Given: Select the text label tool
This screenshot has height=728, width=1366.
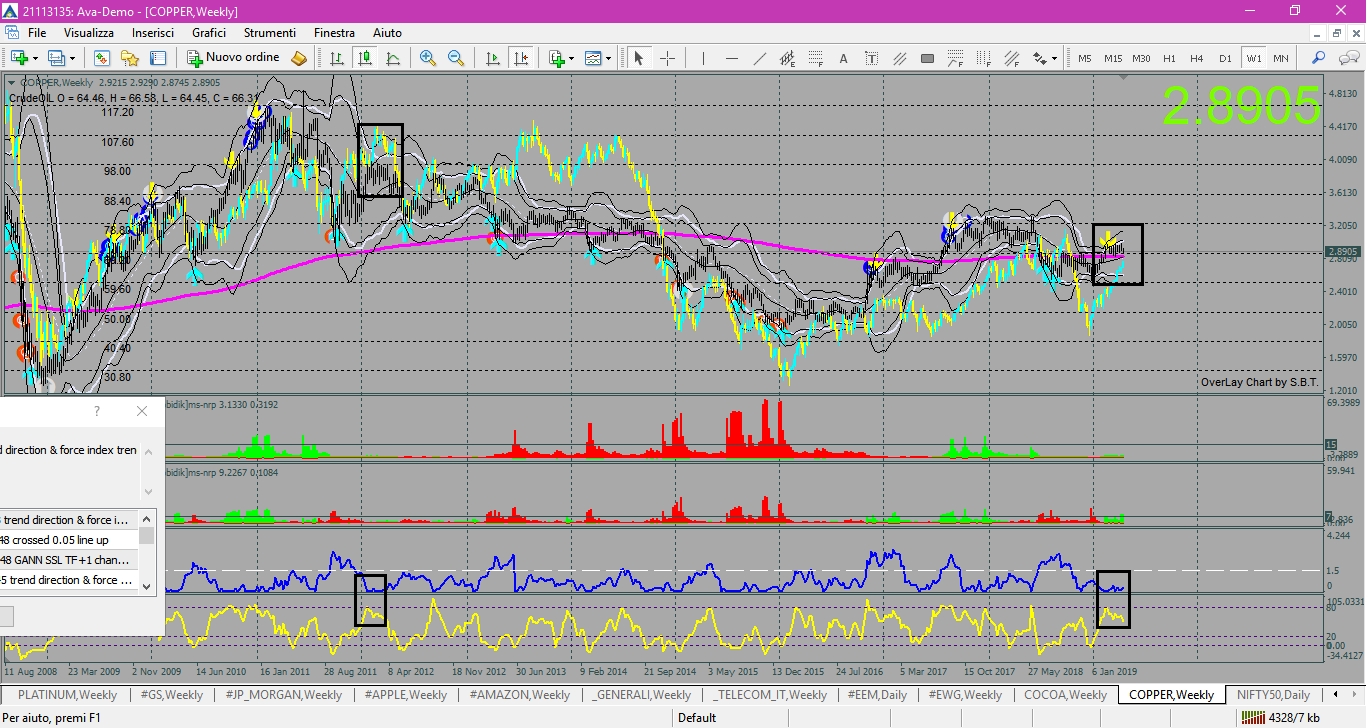Looking at the screenshot, I should click(872, 58).
